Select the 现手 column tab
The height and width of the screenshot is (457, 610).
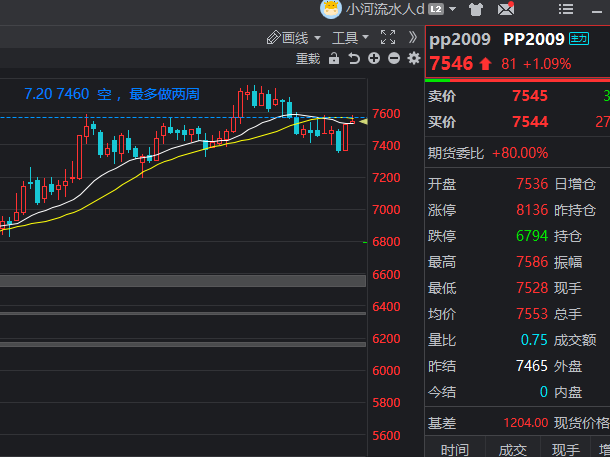566,450
